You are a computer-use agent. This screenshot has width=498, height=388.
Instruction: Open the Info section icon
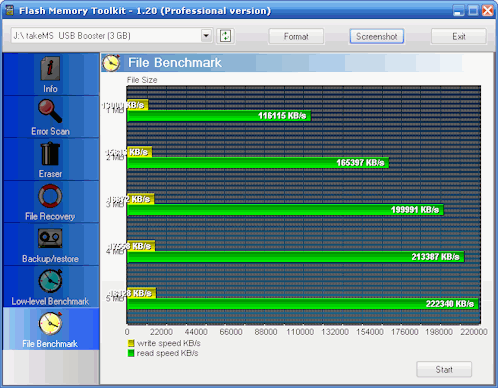pos(50,69)
